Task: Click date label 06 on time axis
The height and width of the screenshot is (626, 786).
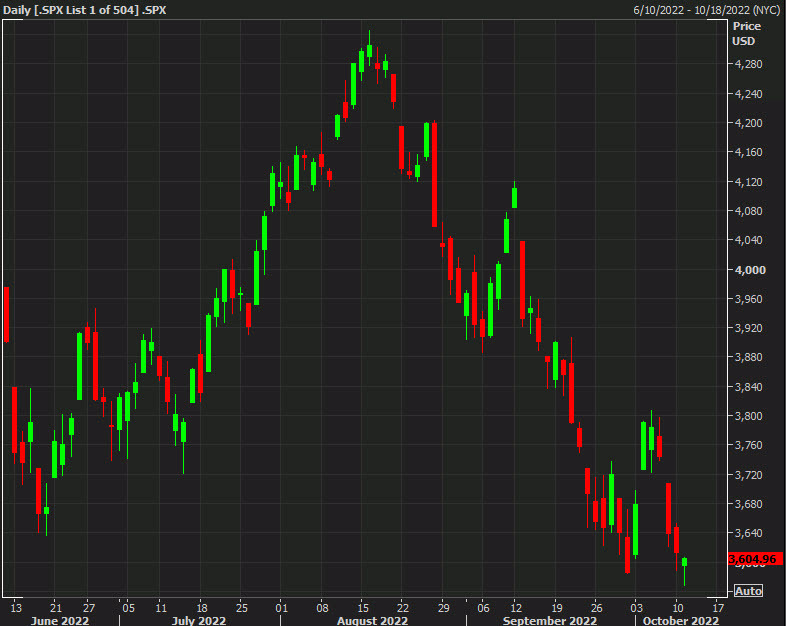Action: (x=483, y=608)
